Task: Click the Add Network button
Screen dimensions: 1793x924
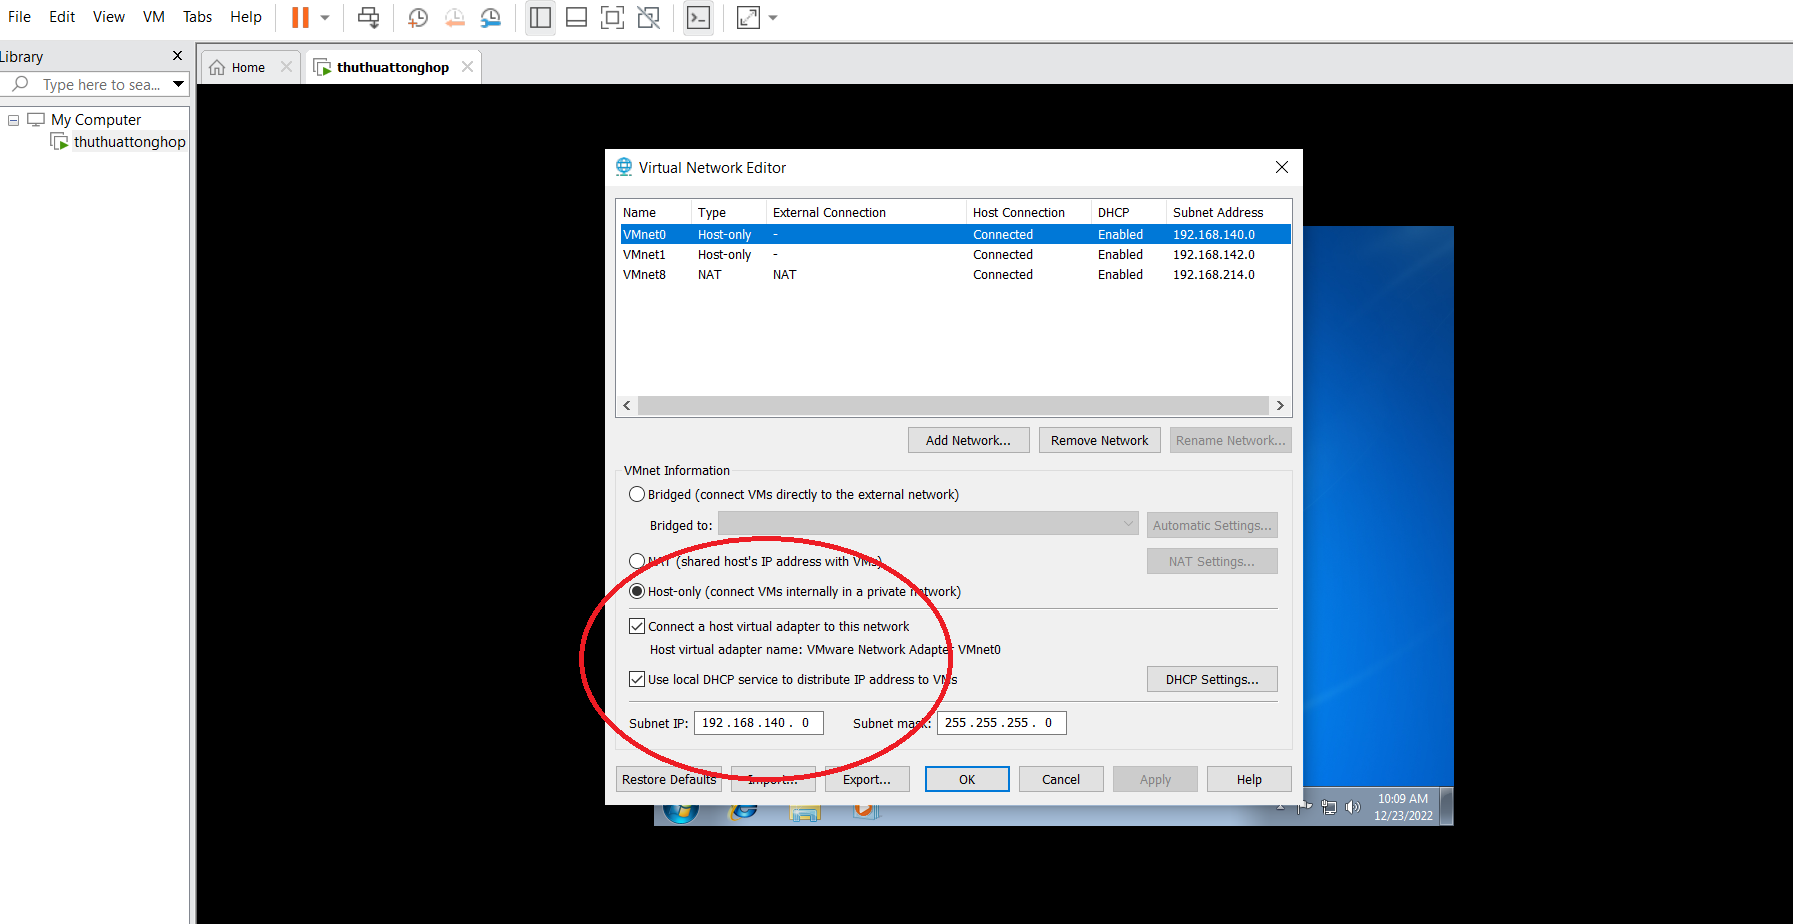Action: click(x=967, y=440)
